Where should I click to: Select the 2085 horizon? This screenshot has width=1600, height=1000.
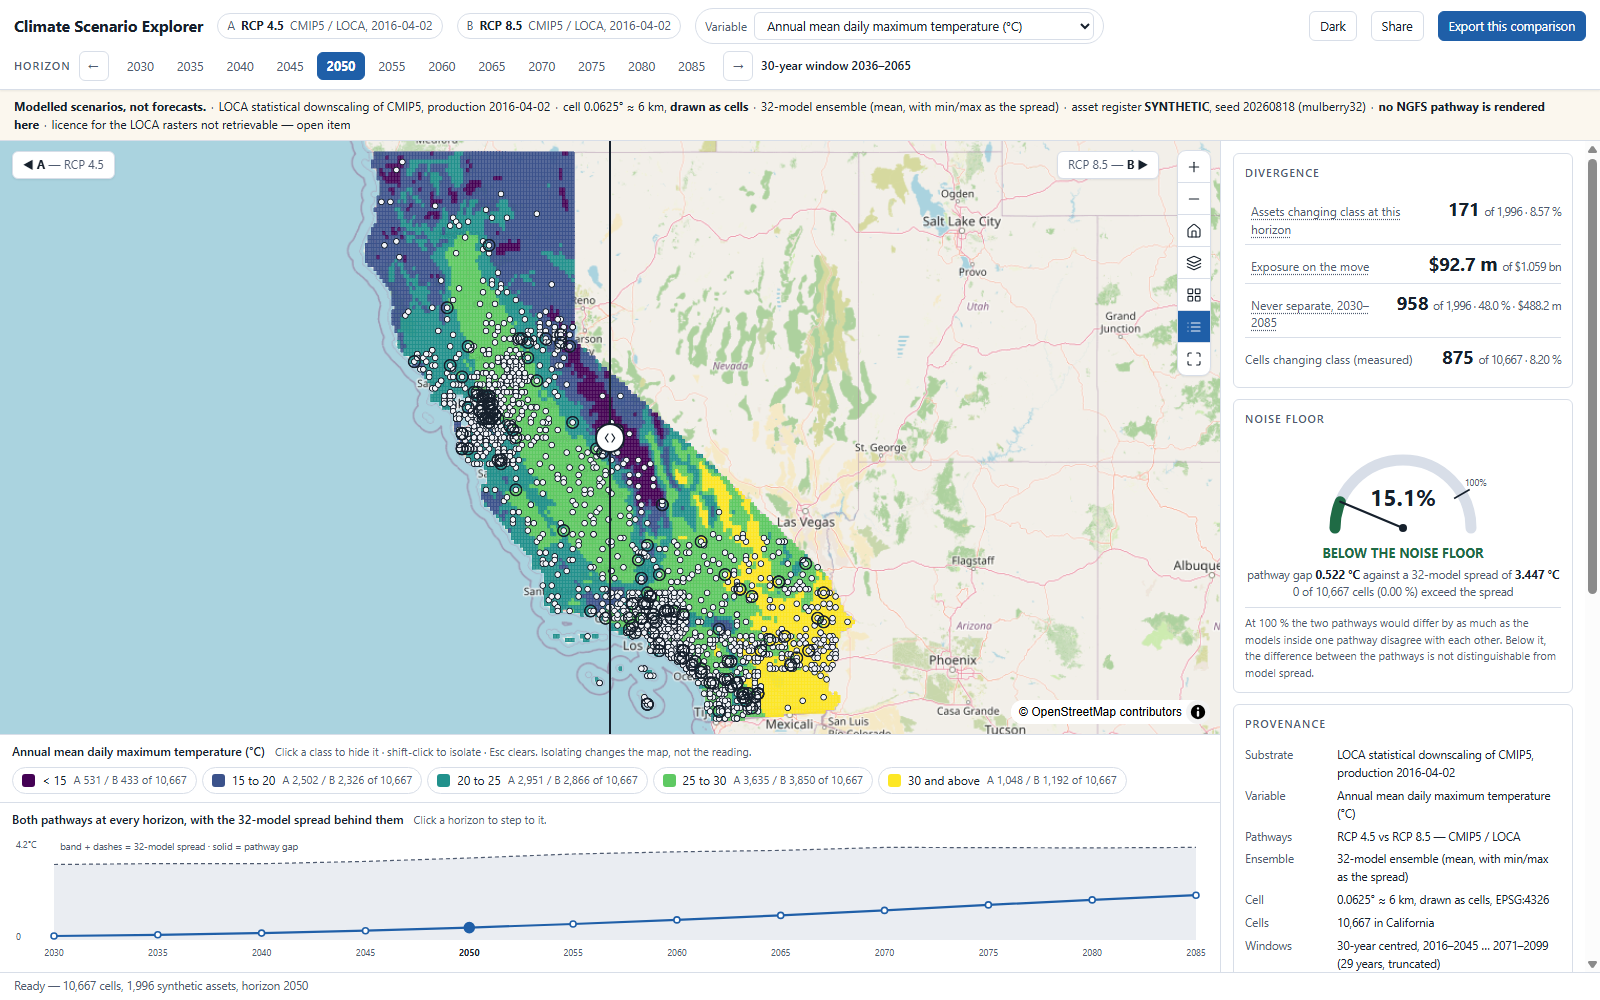coord(692,66)
